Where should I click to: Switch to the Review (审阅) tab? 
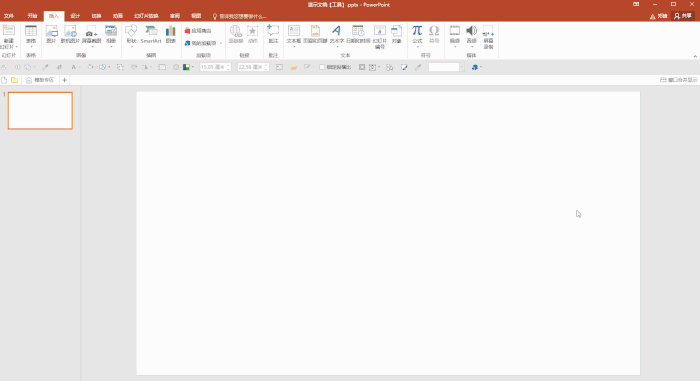tap(175, 16)
